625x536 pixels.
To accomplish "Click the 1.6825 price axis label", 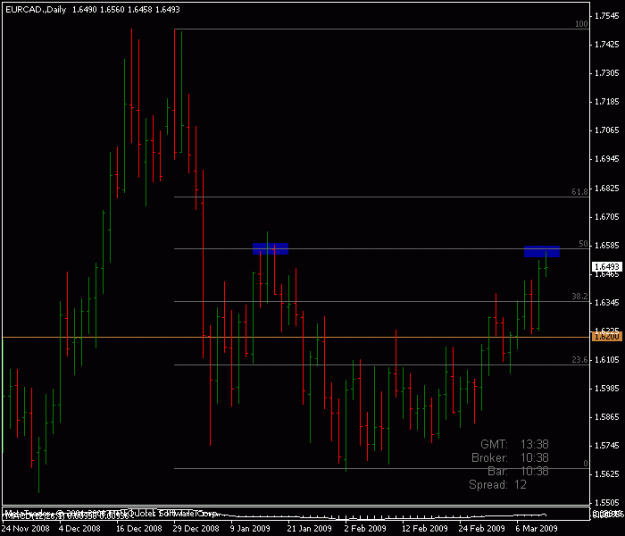I will tap(607, 188).
